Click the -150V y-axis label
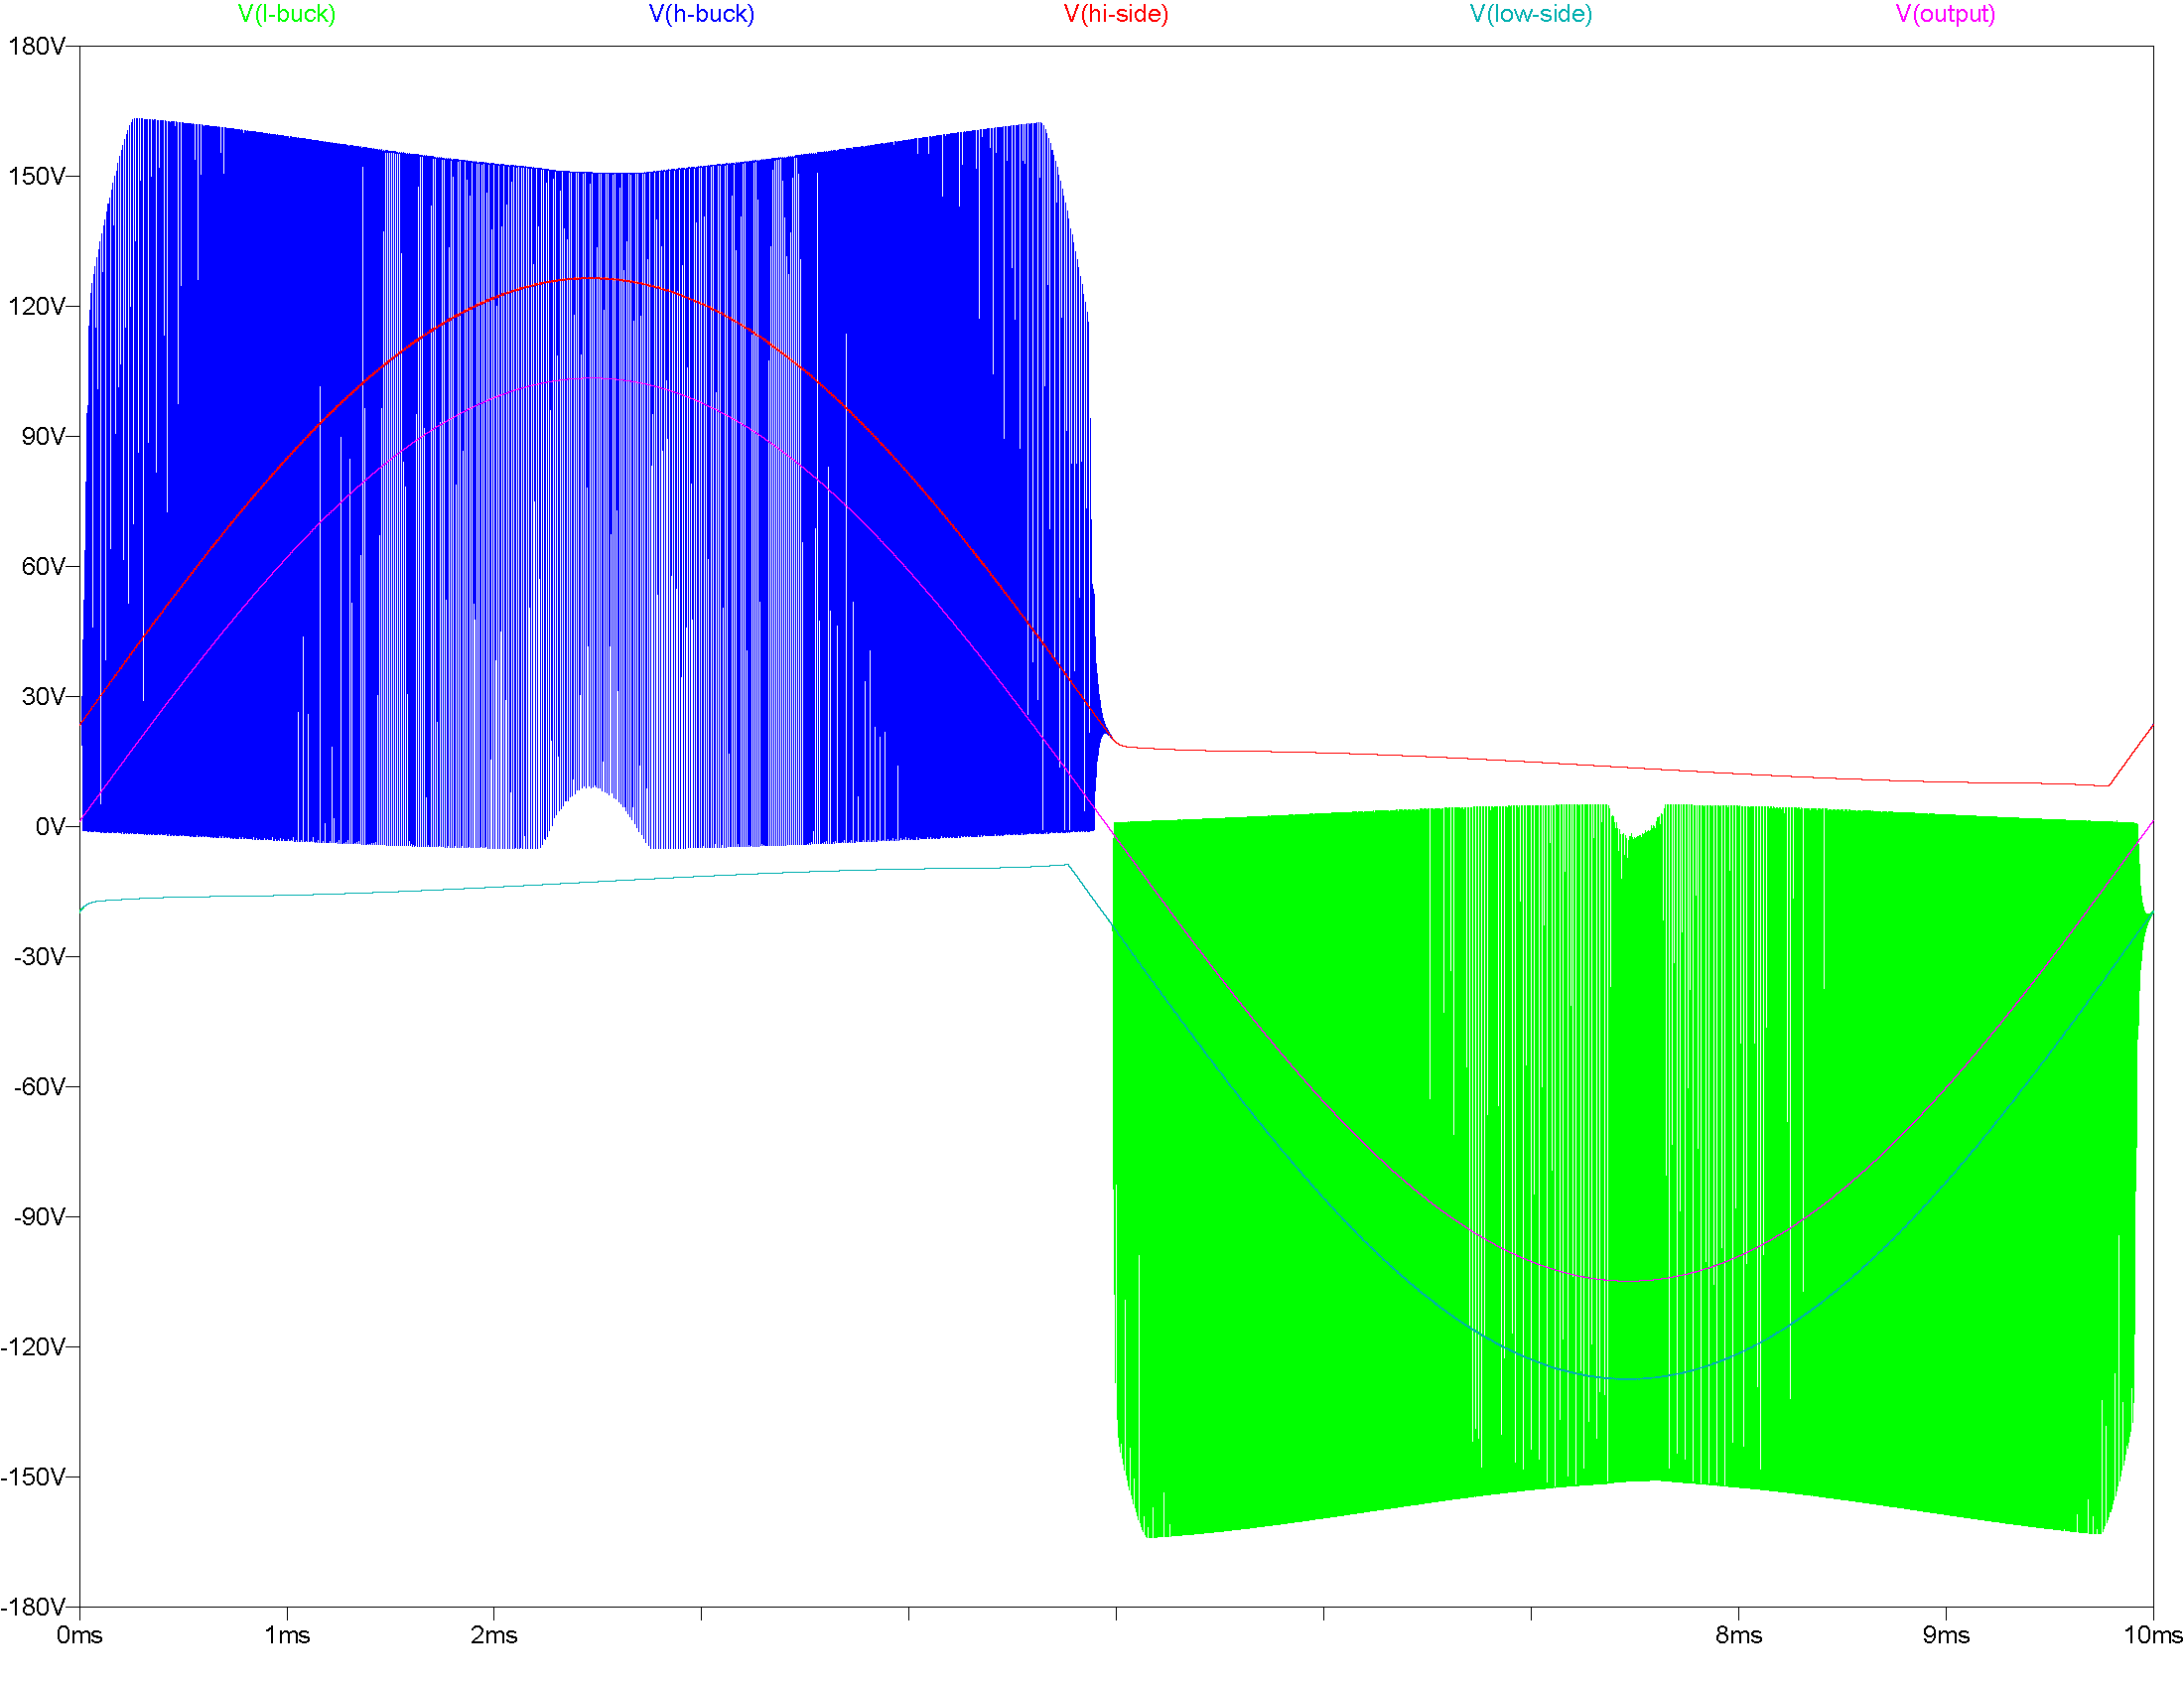Image resolution: width=2184 pixels, height=1688 pixels. point(34,1476)
